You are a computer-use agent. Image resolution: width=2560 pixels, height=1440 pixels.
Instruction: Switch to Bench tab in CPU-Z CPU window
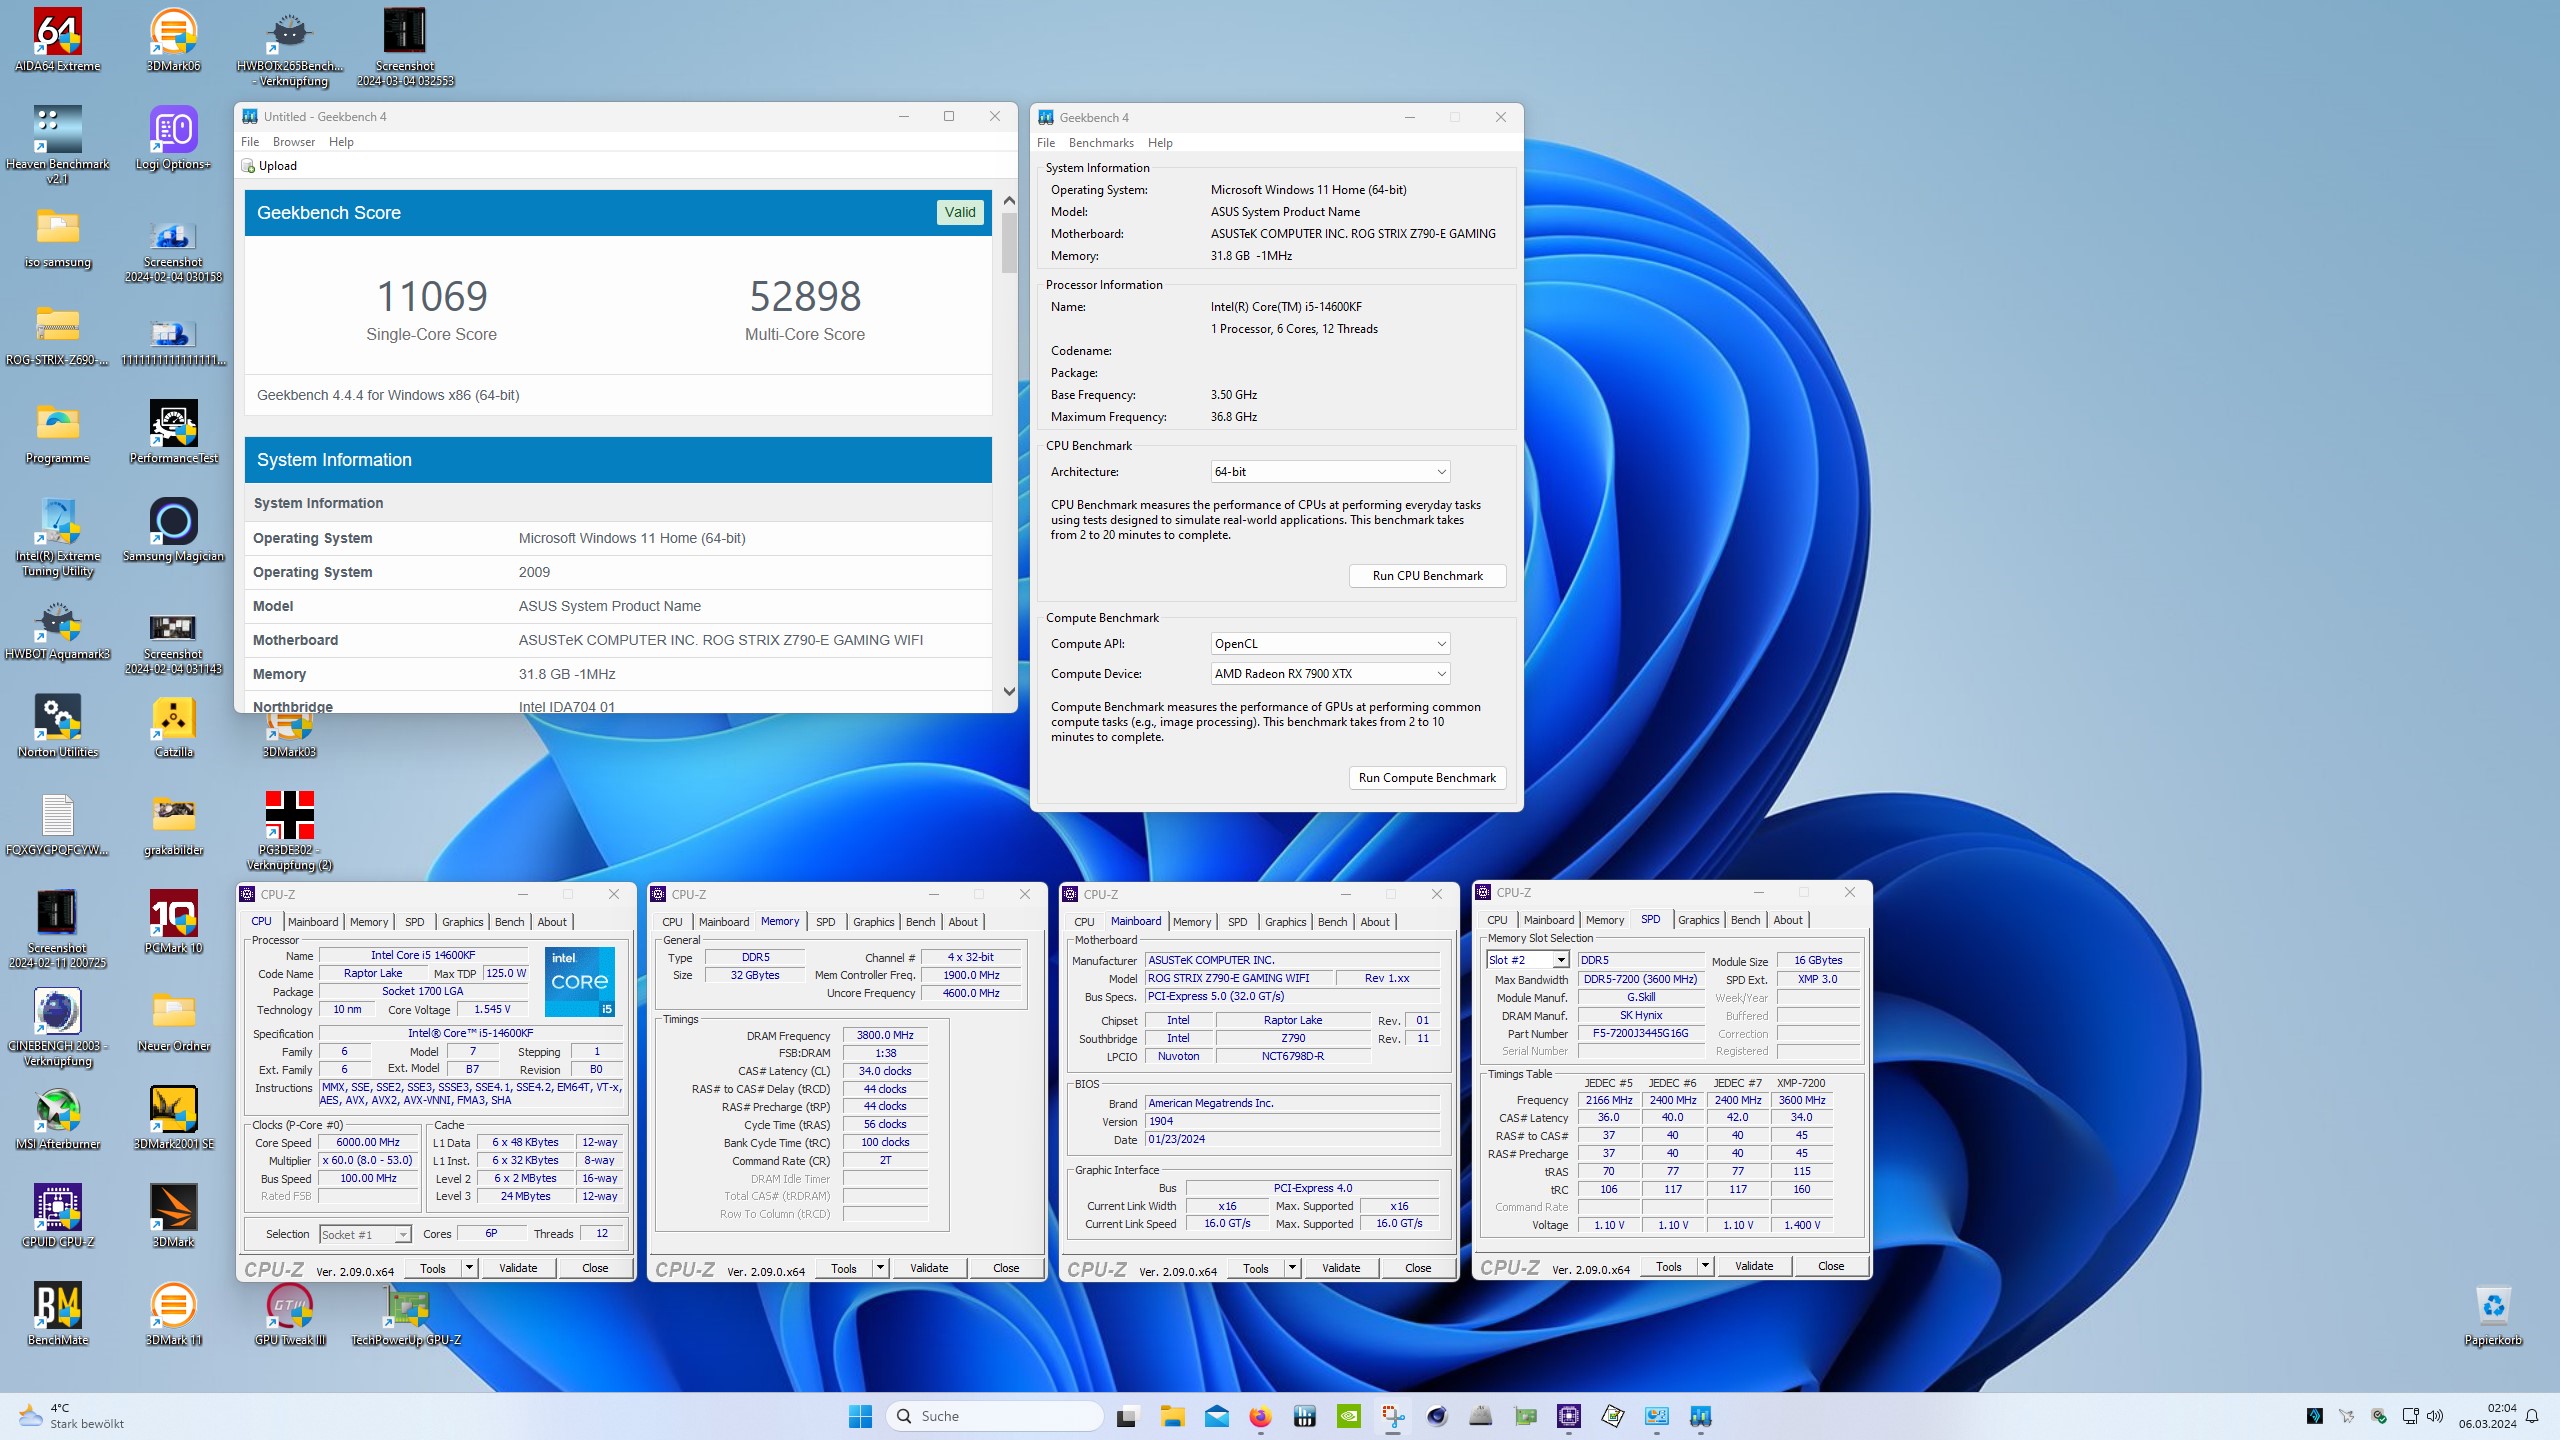point(509,922)
